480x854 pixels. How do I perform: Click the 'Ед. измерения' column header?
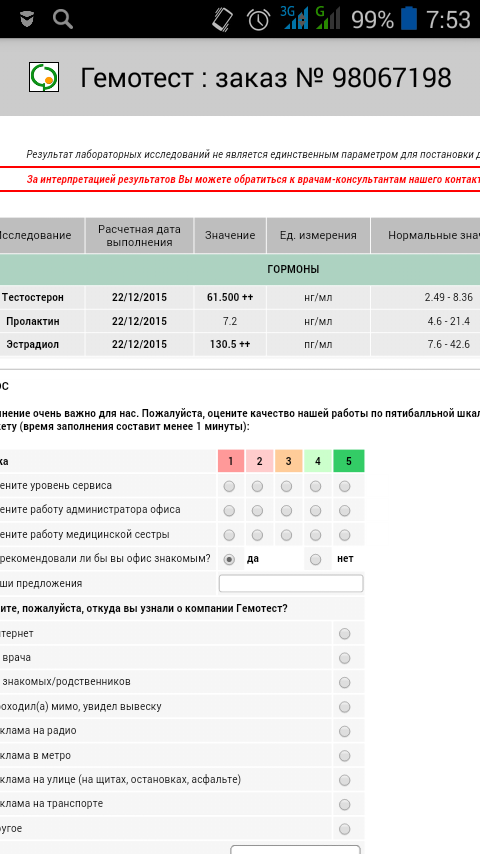318,236
